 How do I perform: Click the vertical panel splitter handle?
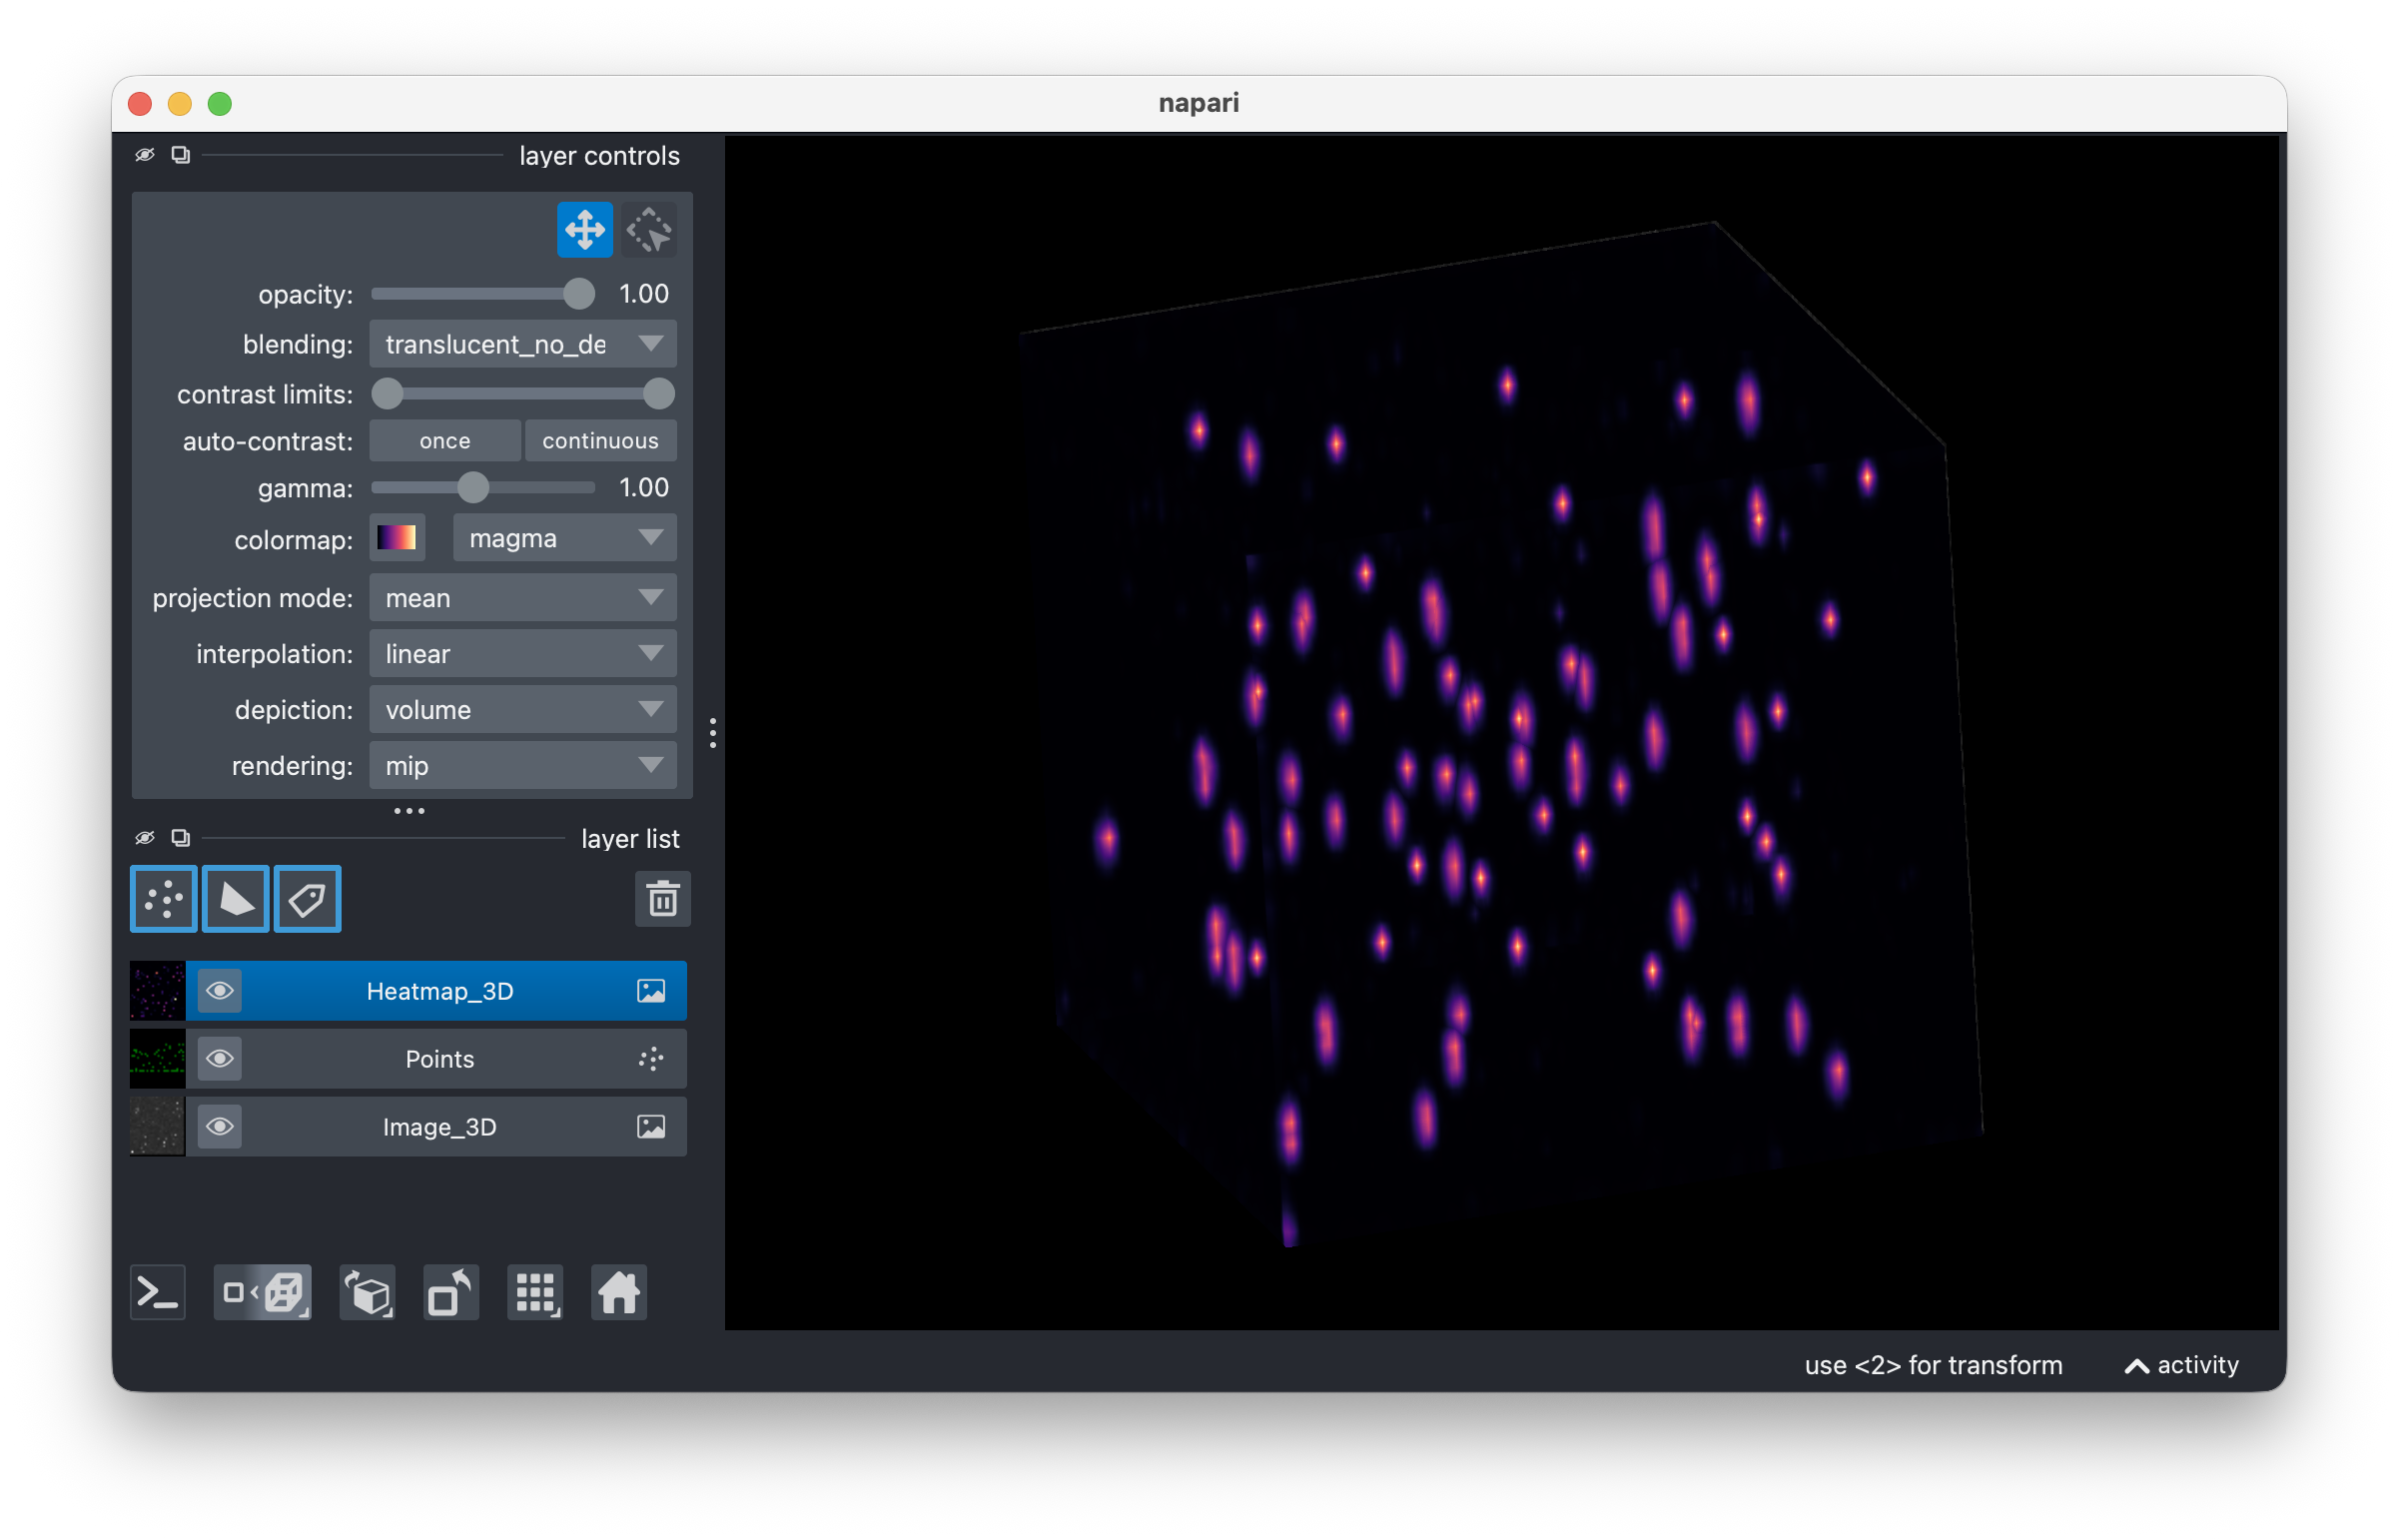pos(712,733)
